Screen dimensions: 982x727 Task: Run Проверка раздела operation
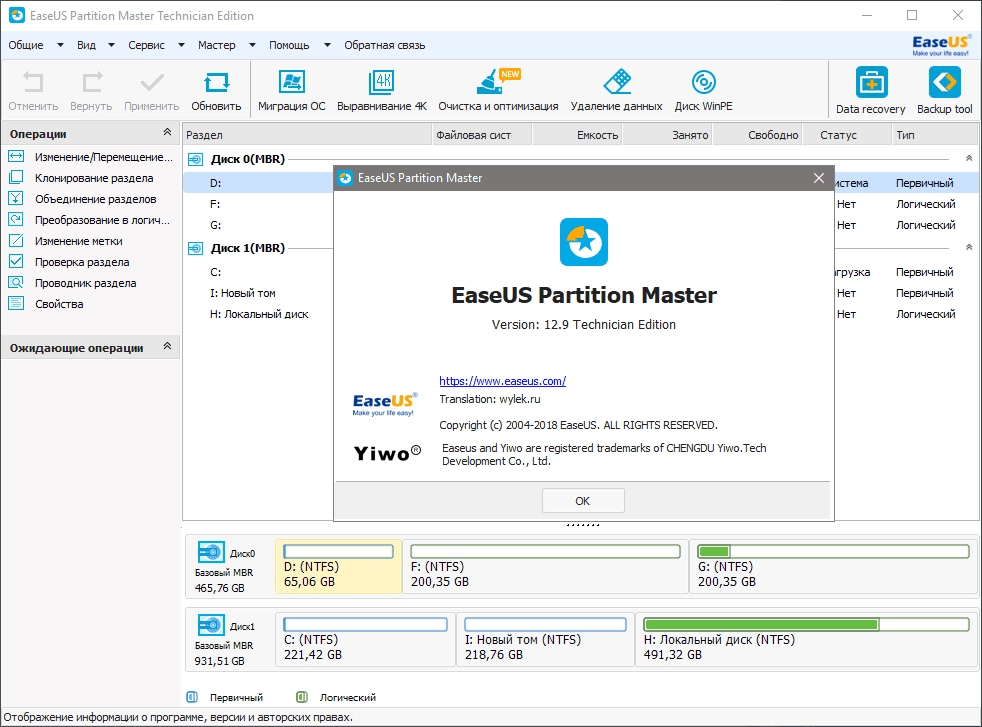[69, 262]
